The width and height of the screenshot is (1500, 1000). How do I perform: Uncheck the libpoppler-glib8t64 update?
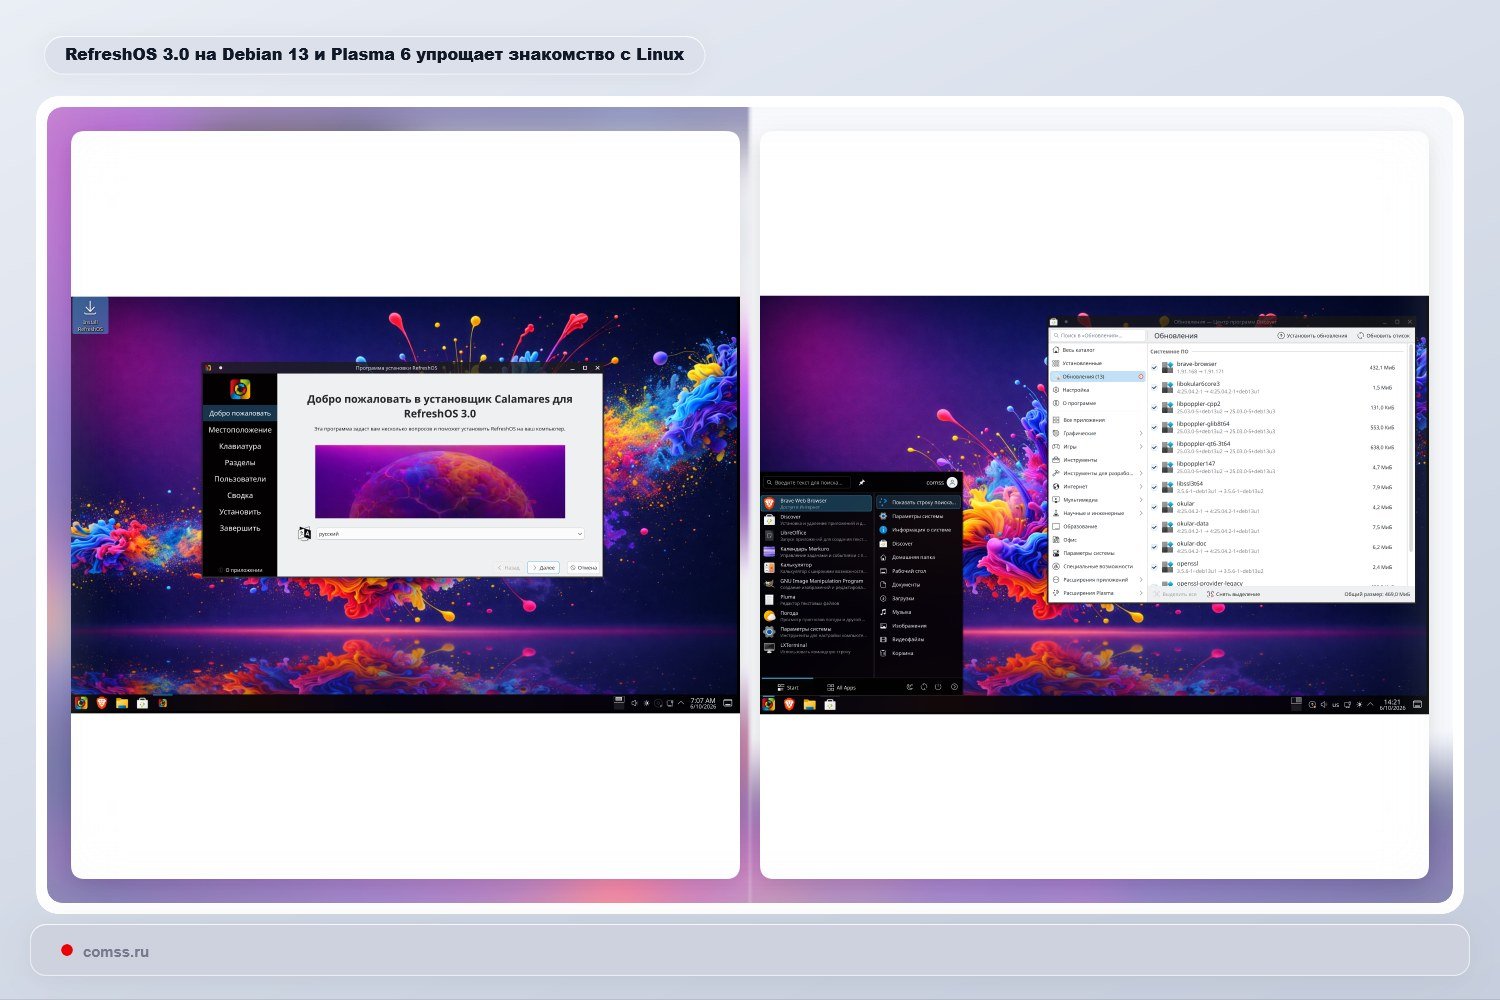coord(1155,428)
